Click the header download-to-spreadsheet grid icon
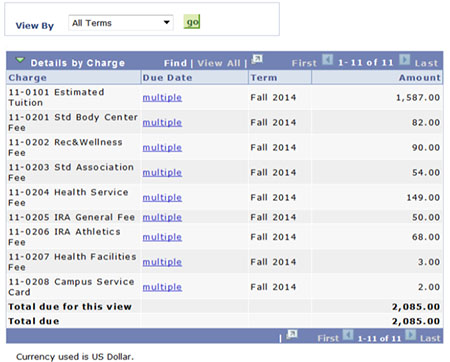This screenshot has height=362, width=450. pyautogui.click(x=257, y=59)
